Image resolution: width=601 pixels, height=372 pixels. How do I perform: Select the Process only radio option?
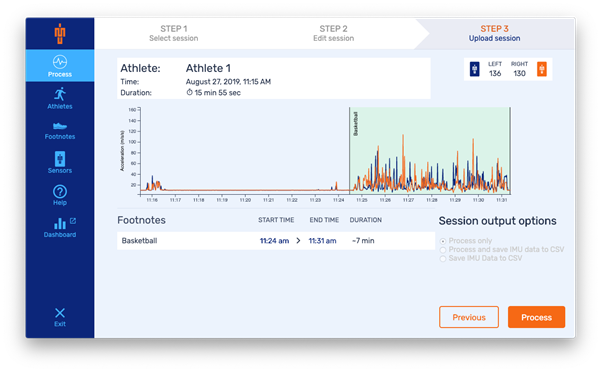click(443, 241)
